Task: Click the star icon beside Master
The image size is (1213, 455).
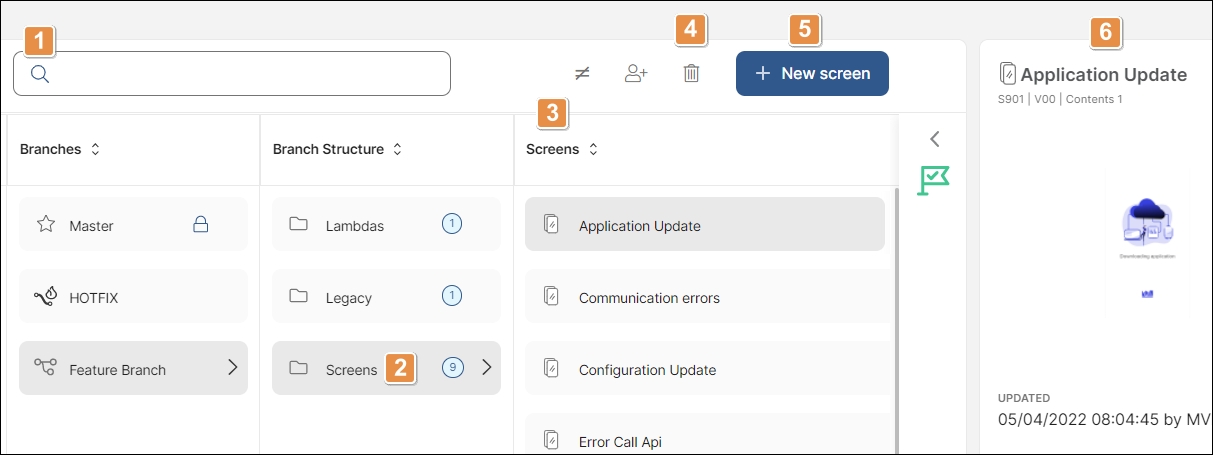Action: click(45, 224)
